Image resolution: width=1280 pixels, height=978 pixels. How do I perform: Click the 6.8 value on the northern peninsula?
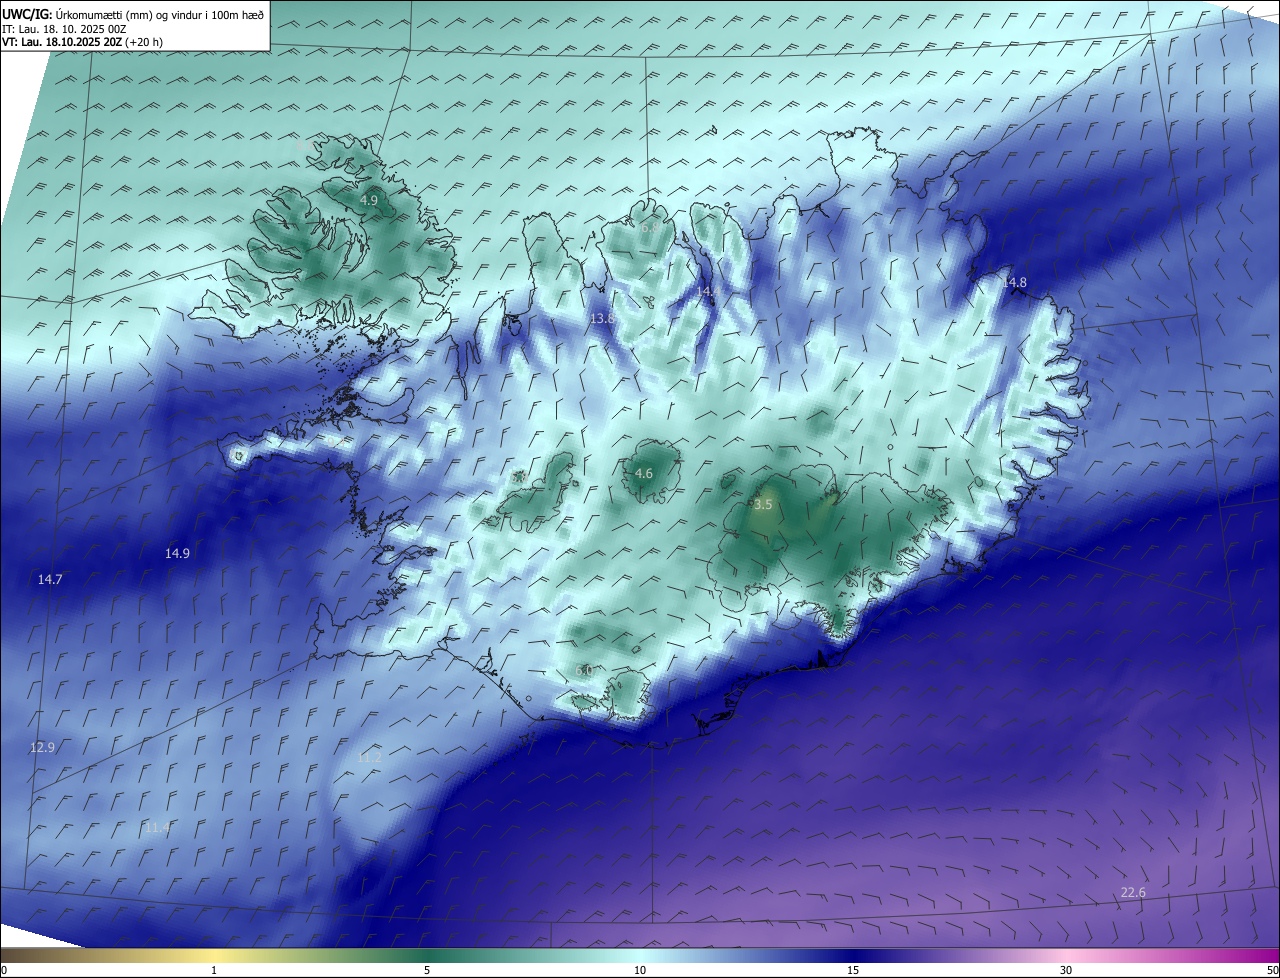point(649,227)
